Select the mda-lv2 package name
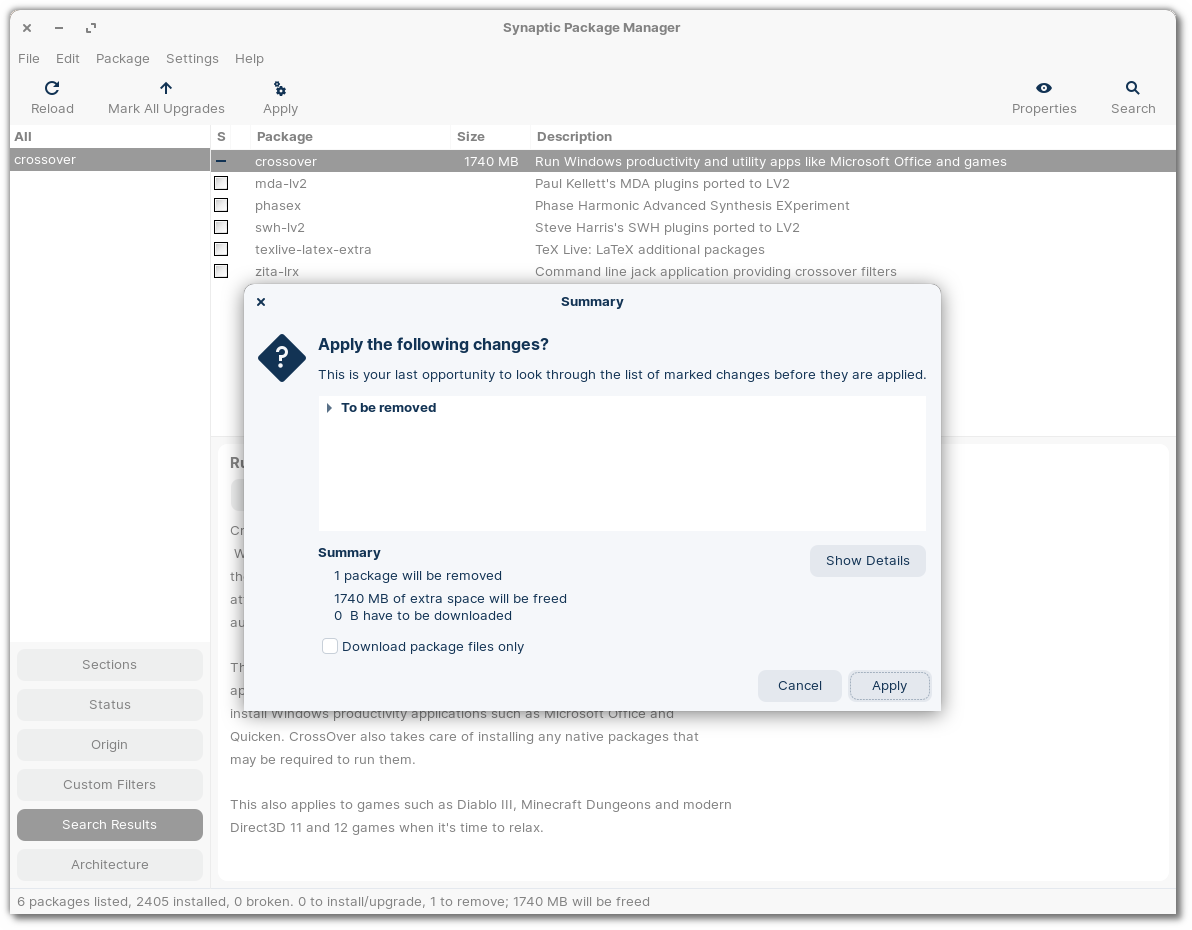This screenshot has width=1192, height=930. (x=281, y=183)
